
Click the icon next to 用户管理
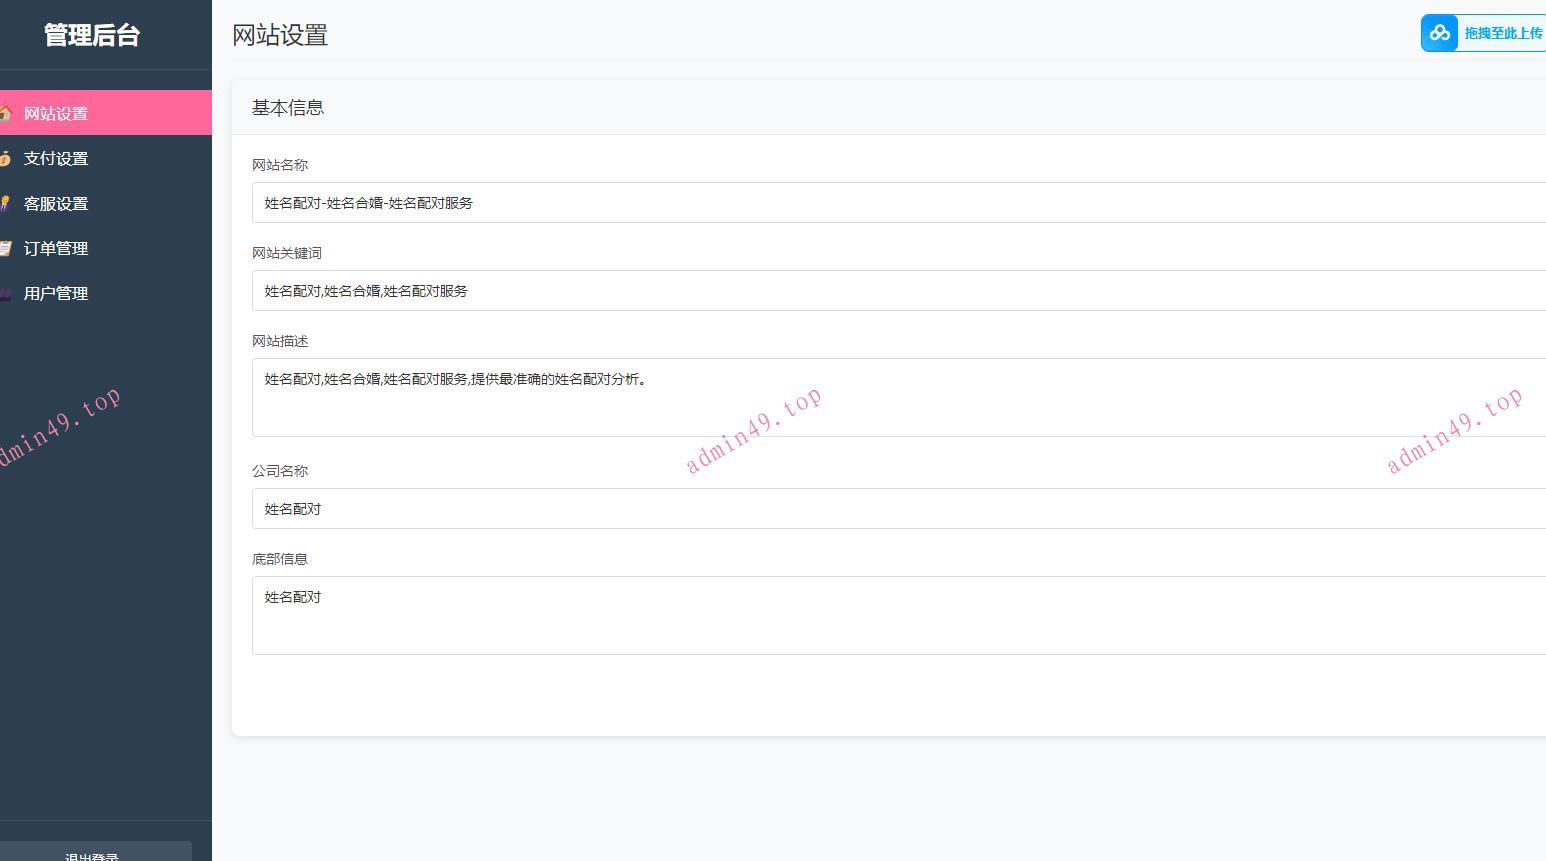pyautogui.click(x=5, y=293)
